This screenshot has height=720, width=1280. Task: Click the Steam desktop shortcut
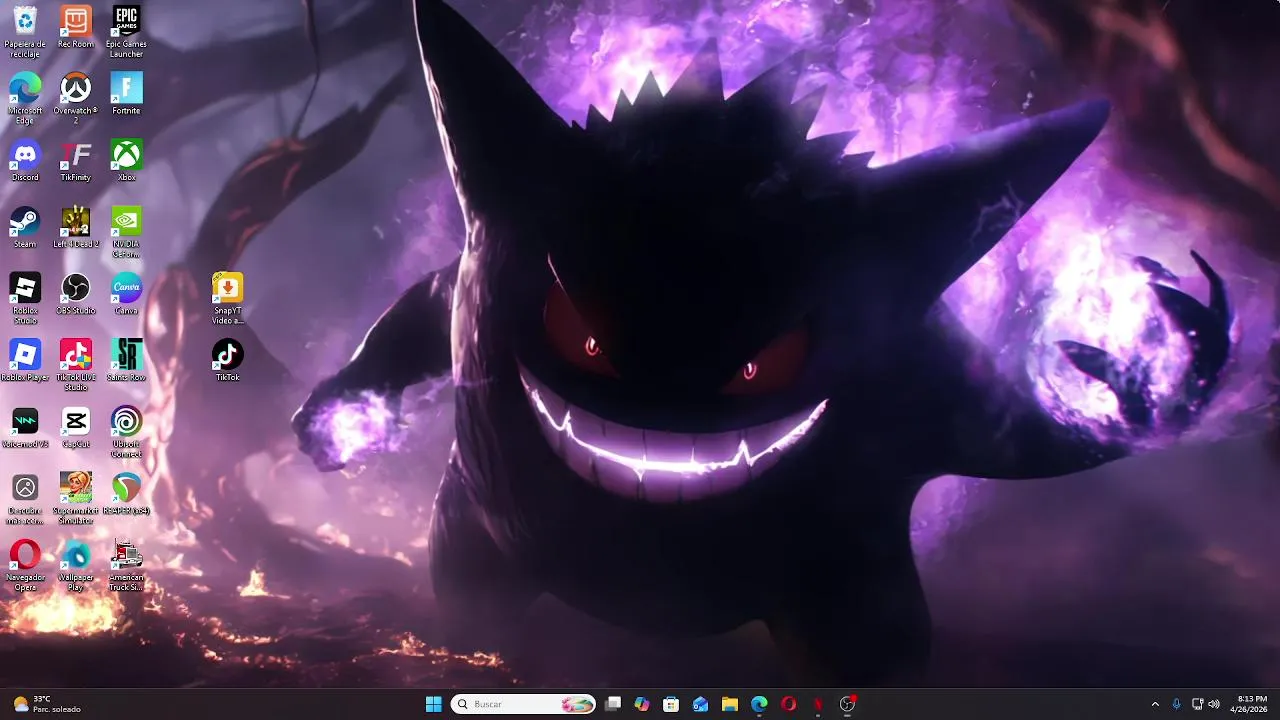pos(25,227)
